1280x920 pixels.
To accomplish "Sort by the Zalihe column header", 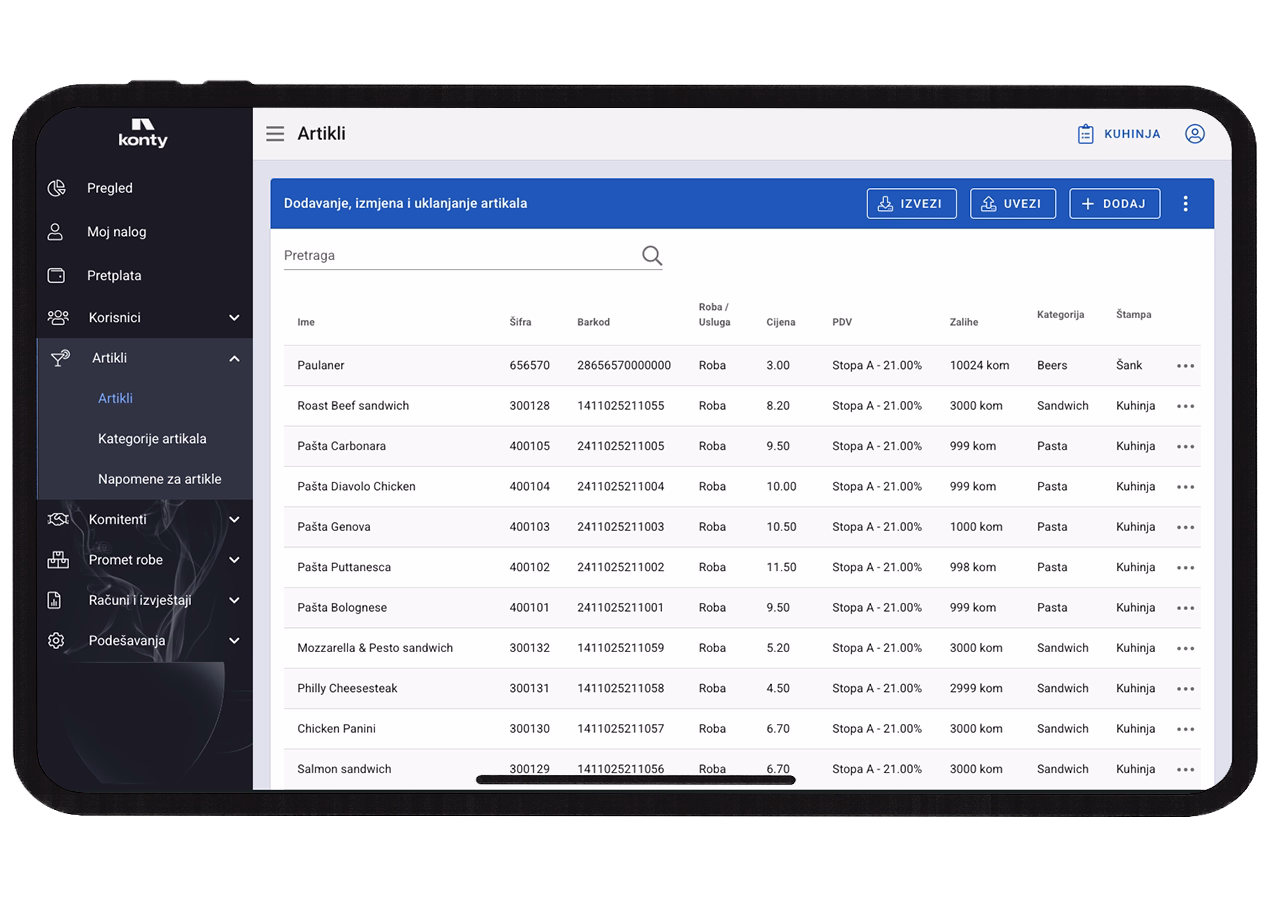I will [964, 322].
